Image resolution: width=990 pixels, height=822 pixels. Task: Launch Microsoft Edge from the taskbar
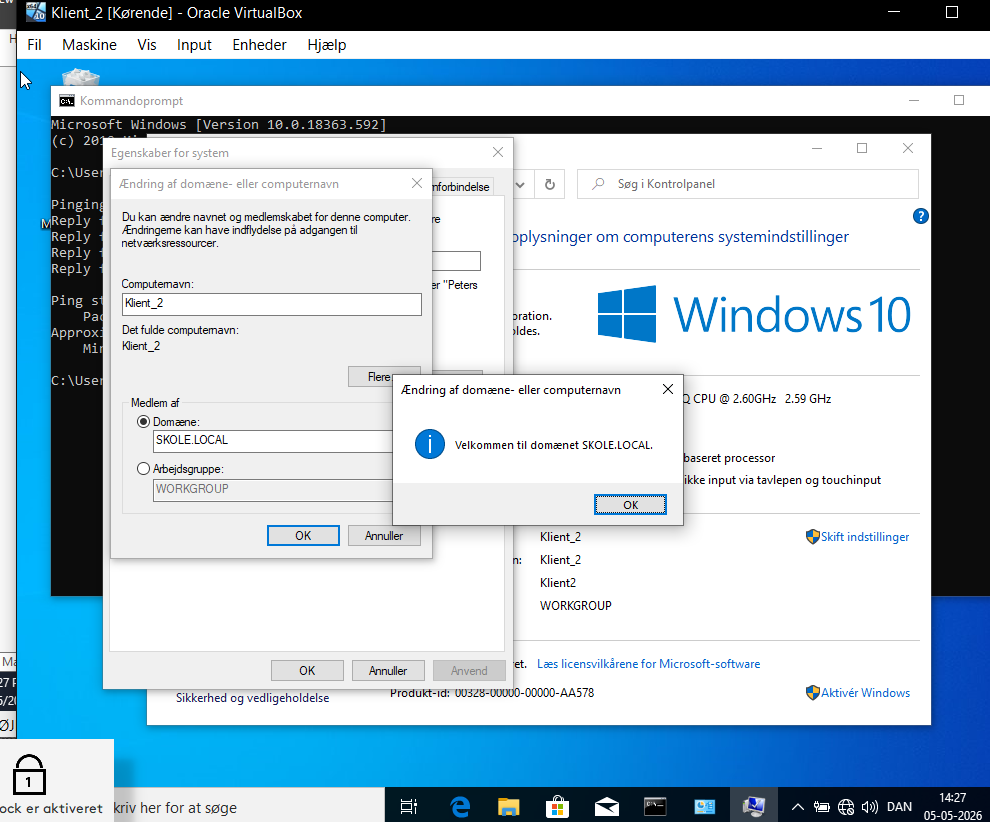click(x=460, y=806)
